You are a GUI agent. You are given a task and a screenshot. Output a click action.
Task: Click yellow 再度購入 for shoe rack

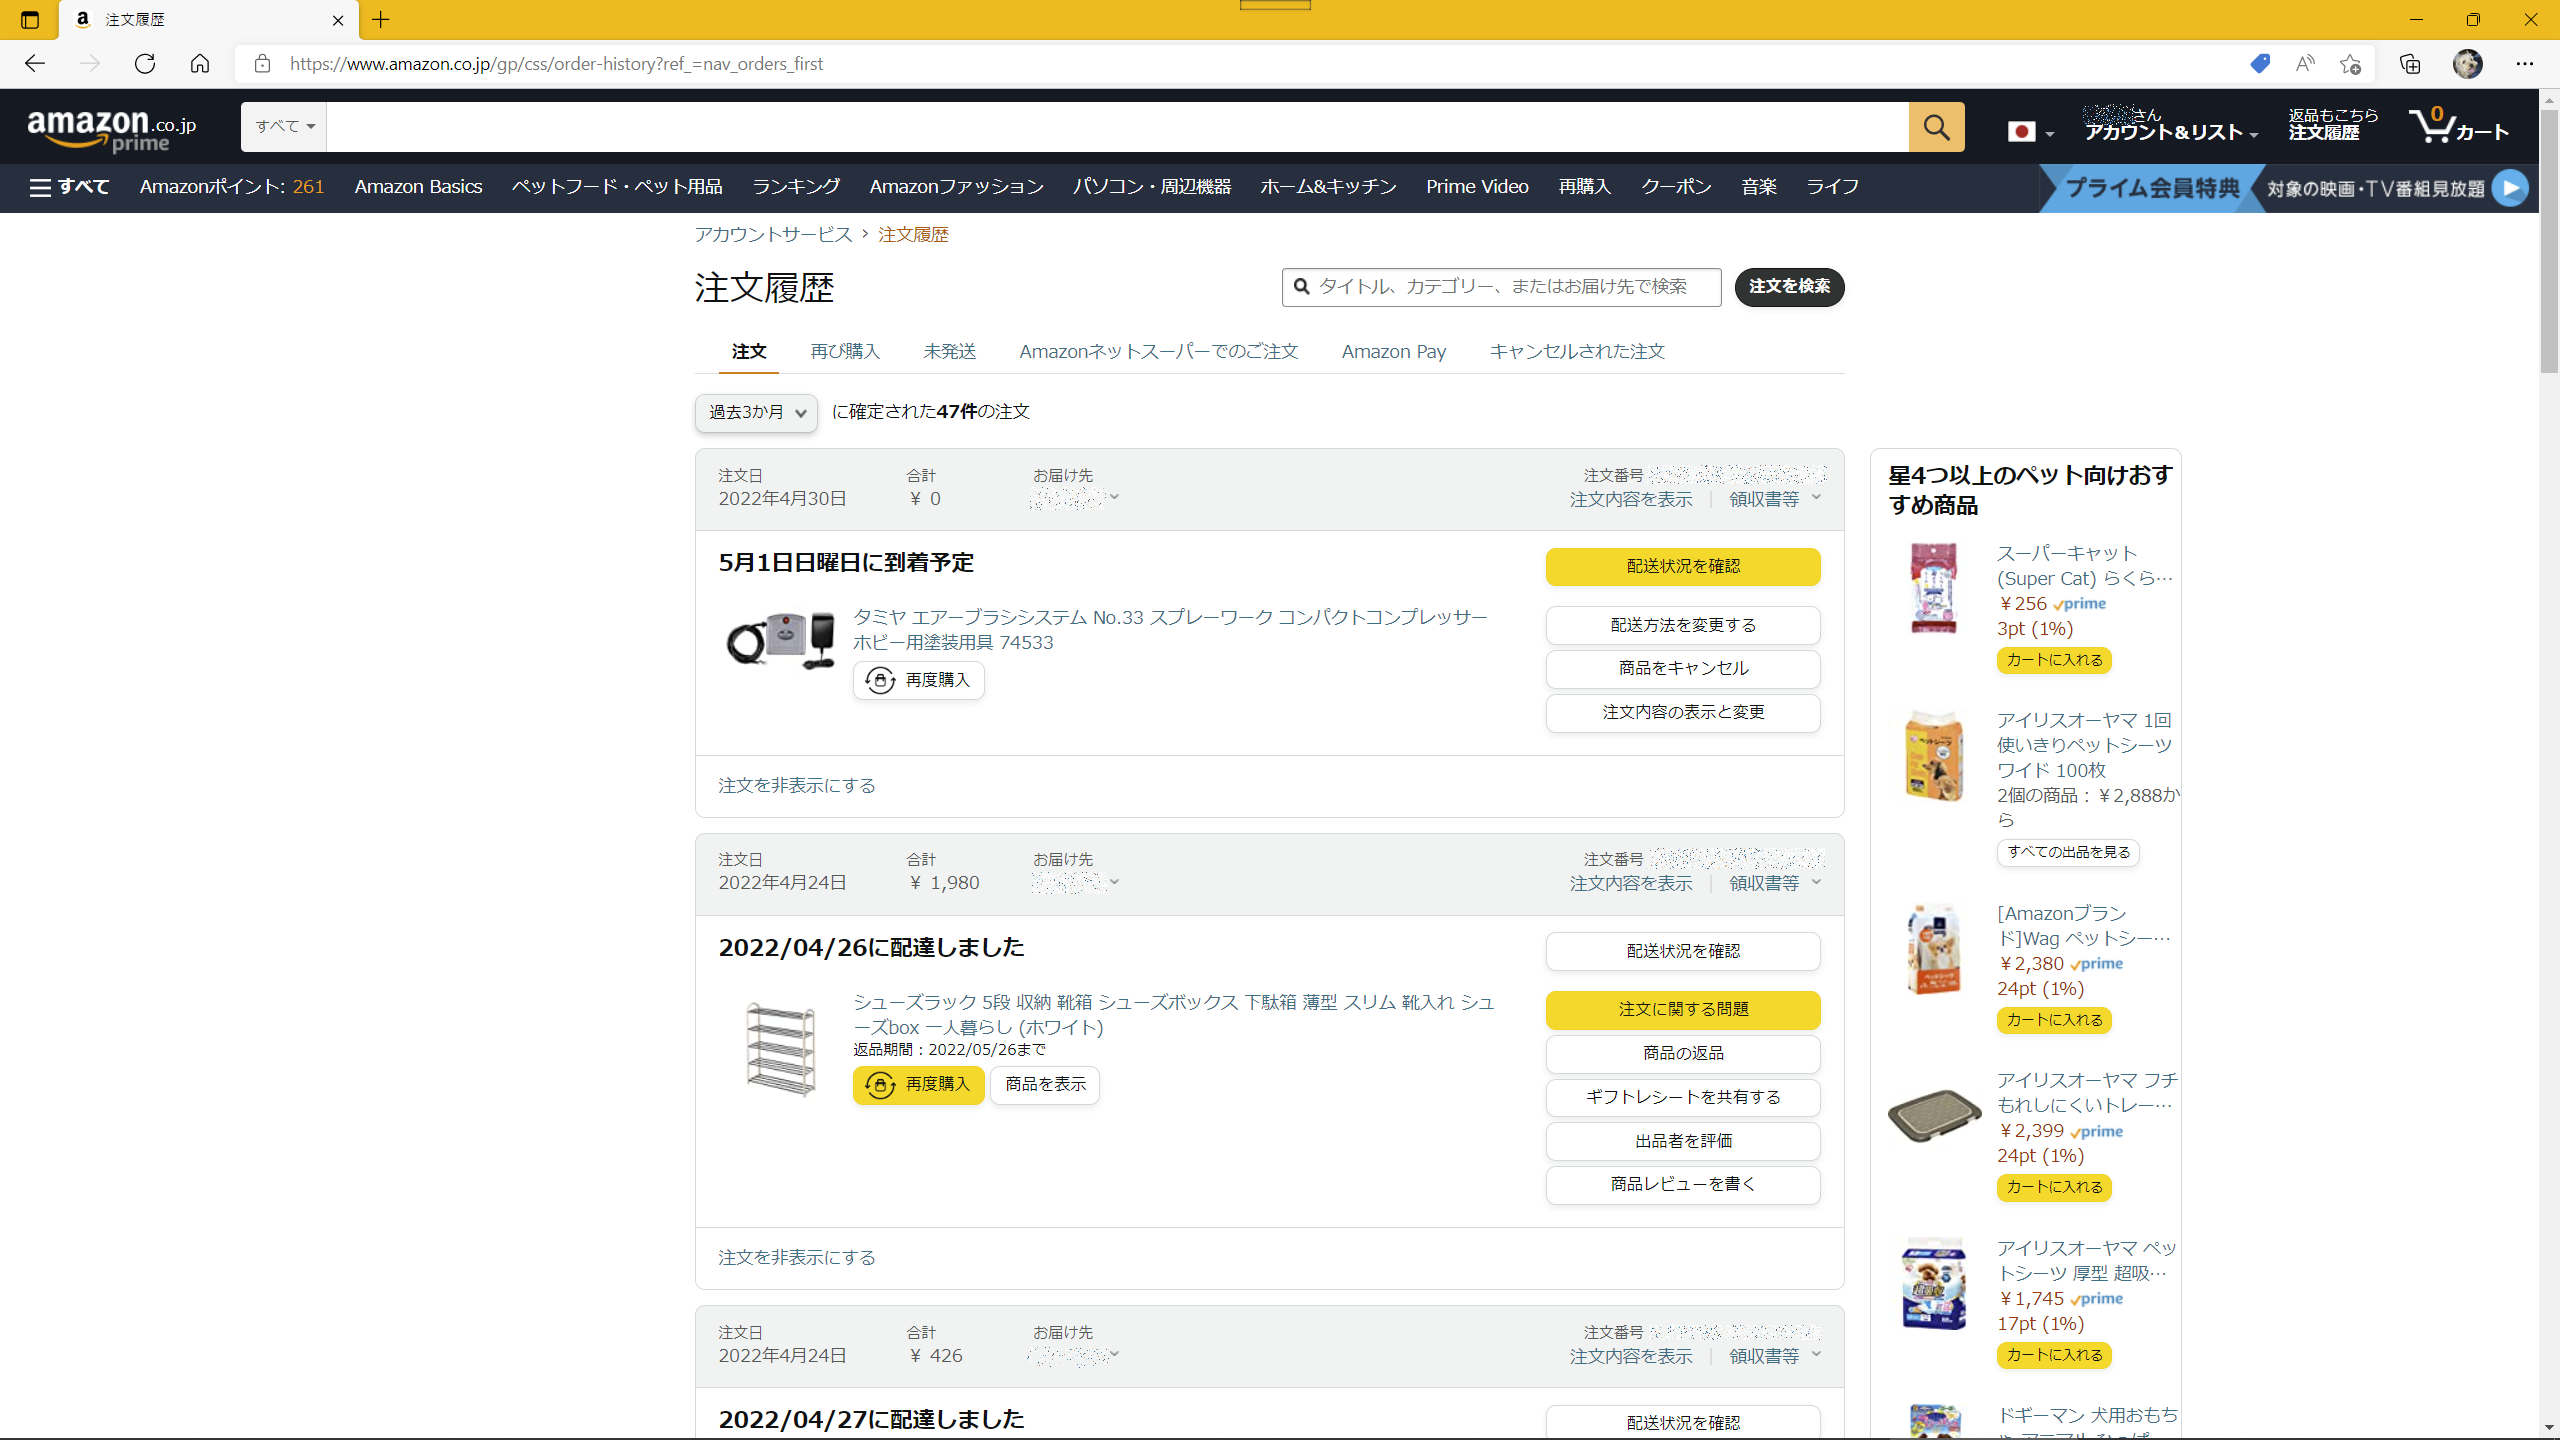pos(918,1085)
